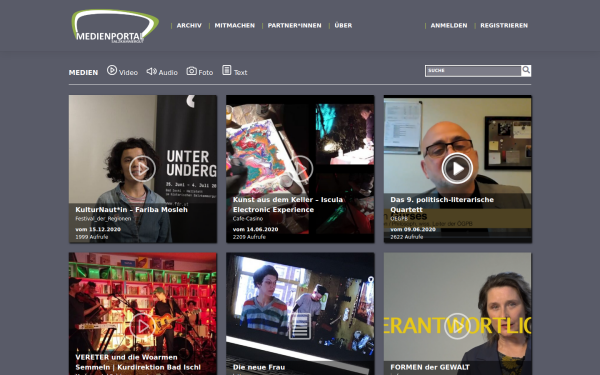
Task: Play the VERETER und die Woarmen Semmeln video
Action: 142,326
